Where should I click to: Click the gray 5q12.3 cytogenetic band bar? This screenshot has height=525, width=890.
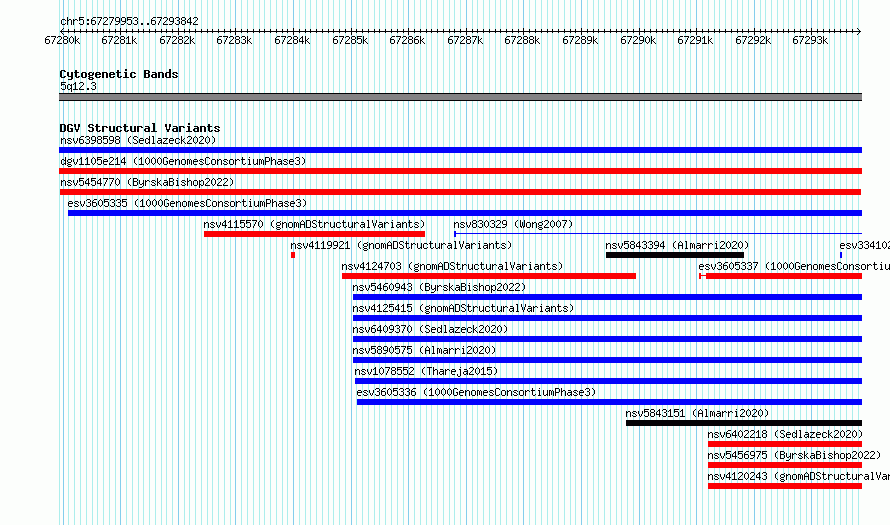[x=460, y=97]
